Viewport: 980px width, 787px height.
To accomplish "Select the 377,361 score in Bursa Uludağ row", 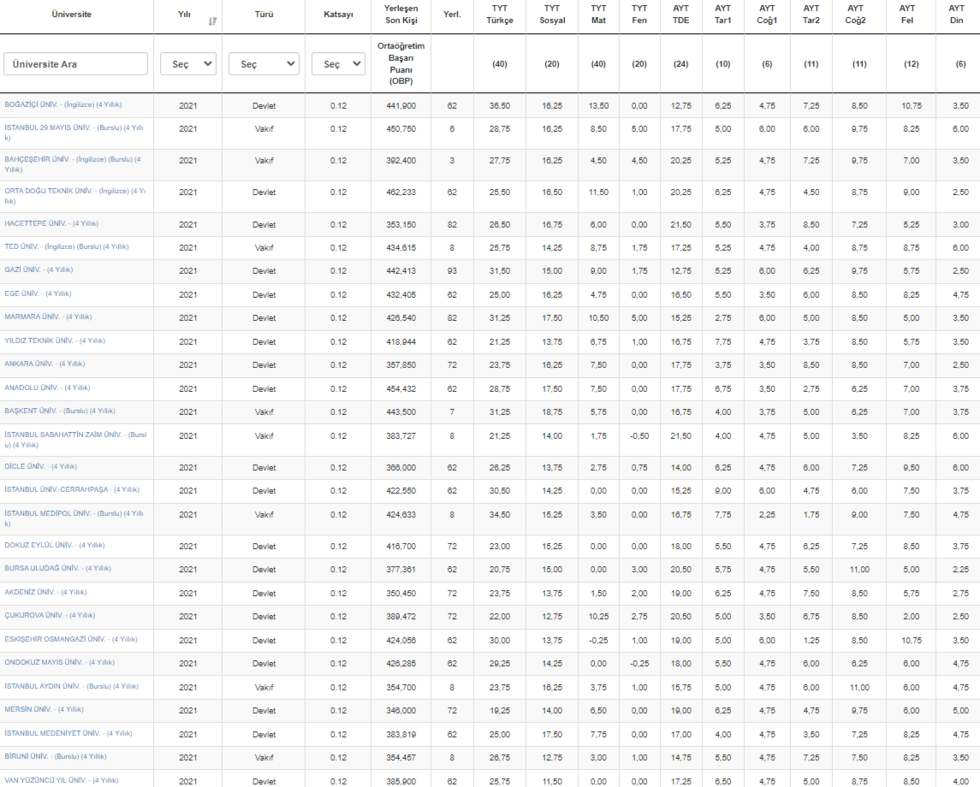I will pyautogui.click(x=401, y=569).
